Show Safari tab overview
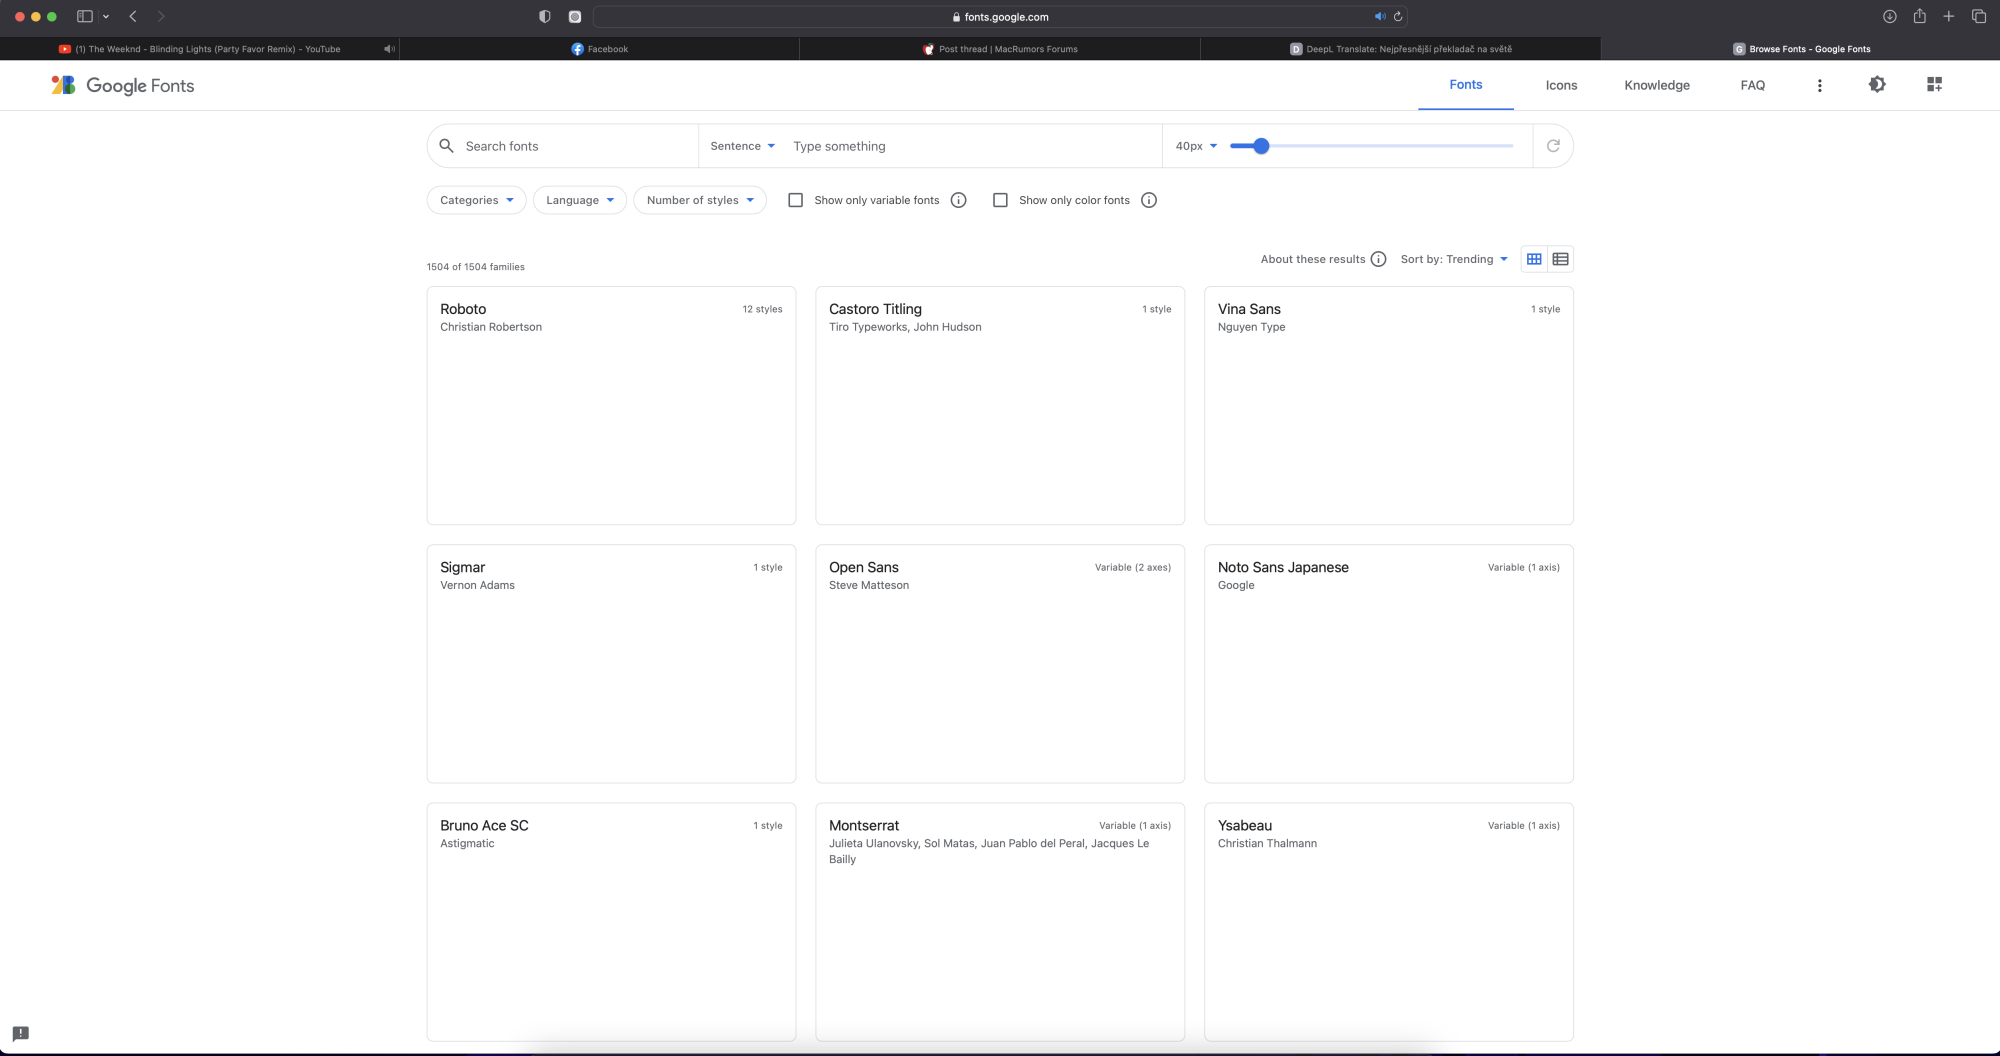The height and width of the screenshot is (1056, 2000). pyautogui.click(x=1978, y=16)
